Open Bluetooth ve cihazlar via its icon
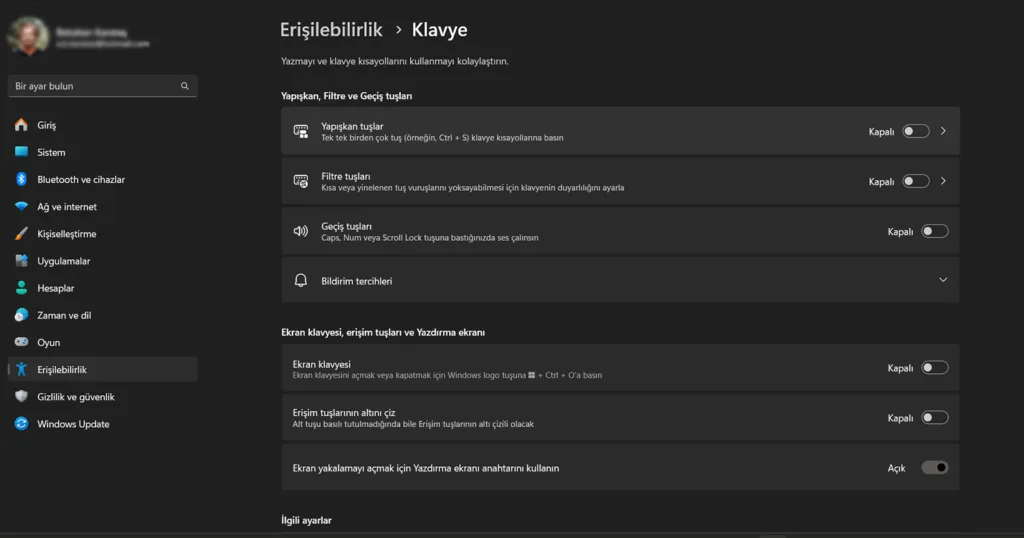The height and width of the screenshot is (538, 1024). coord(21,180)
